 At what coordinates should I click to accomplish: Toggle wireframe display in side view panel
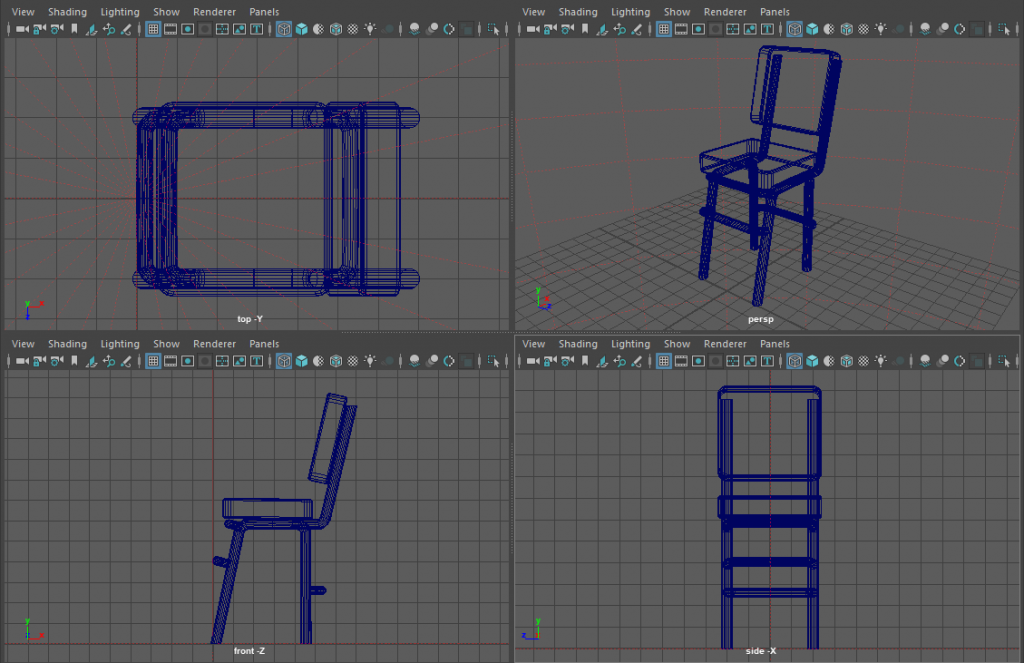point(795,361)
